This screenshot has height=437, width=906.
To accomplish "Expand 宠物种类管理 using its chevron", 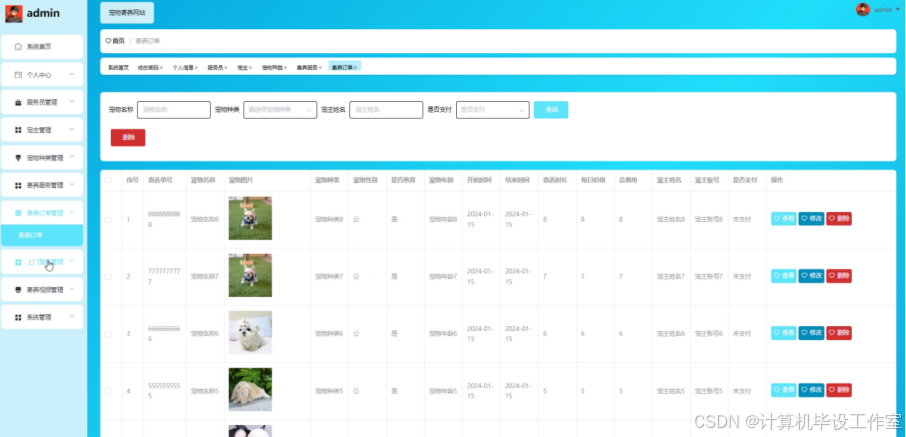I will pos(72,157).
